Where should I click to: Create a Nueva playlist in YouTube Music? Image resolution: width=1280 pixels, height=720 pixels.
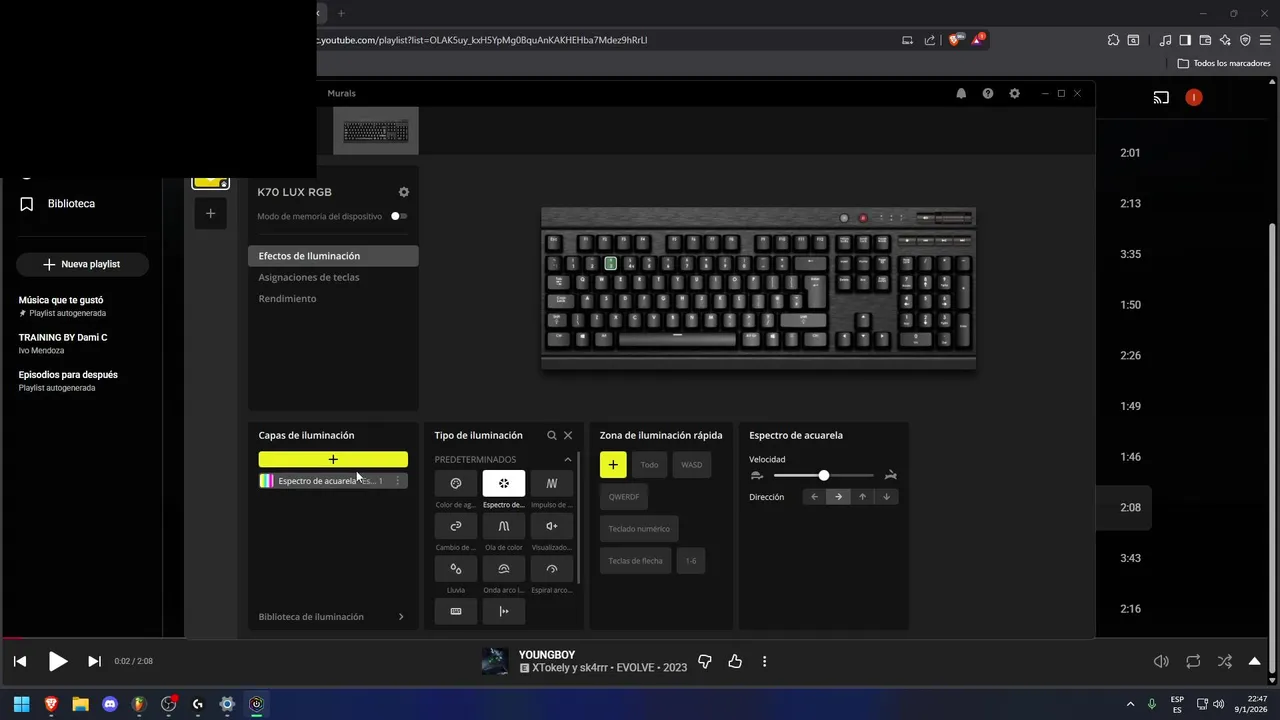point(82,264)
